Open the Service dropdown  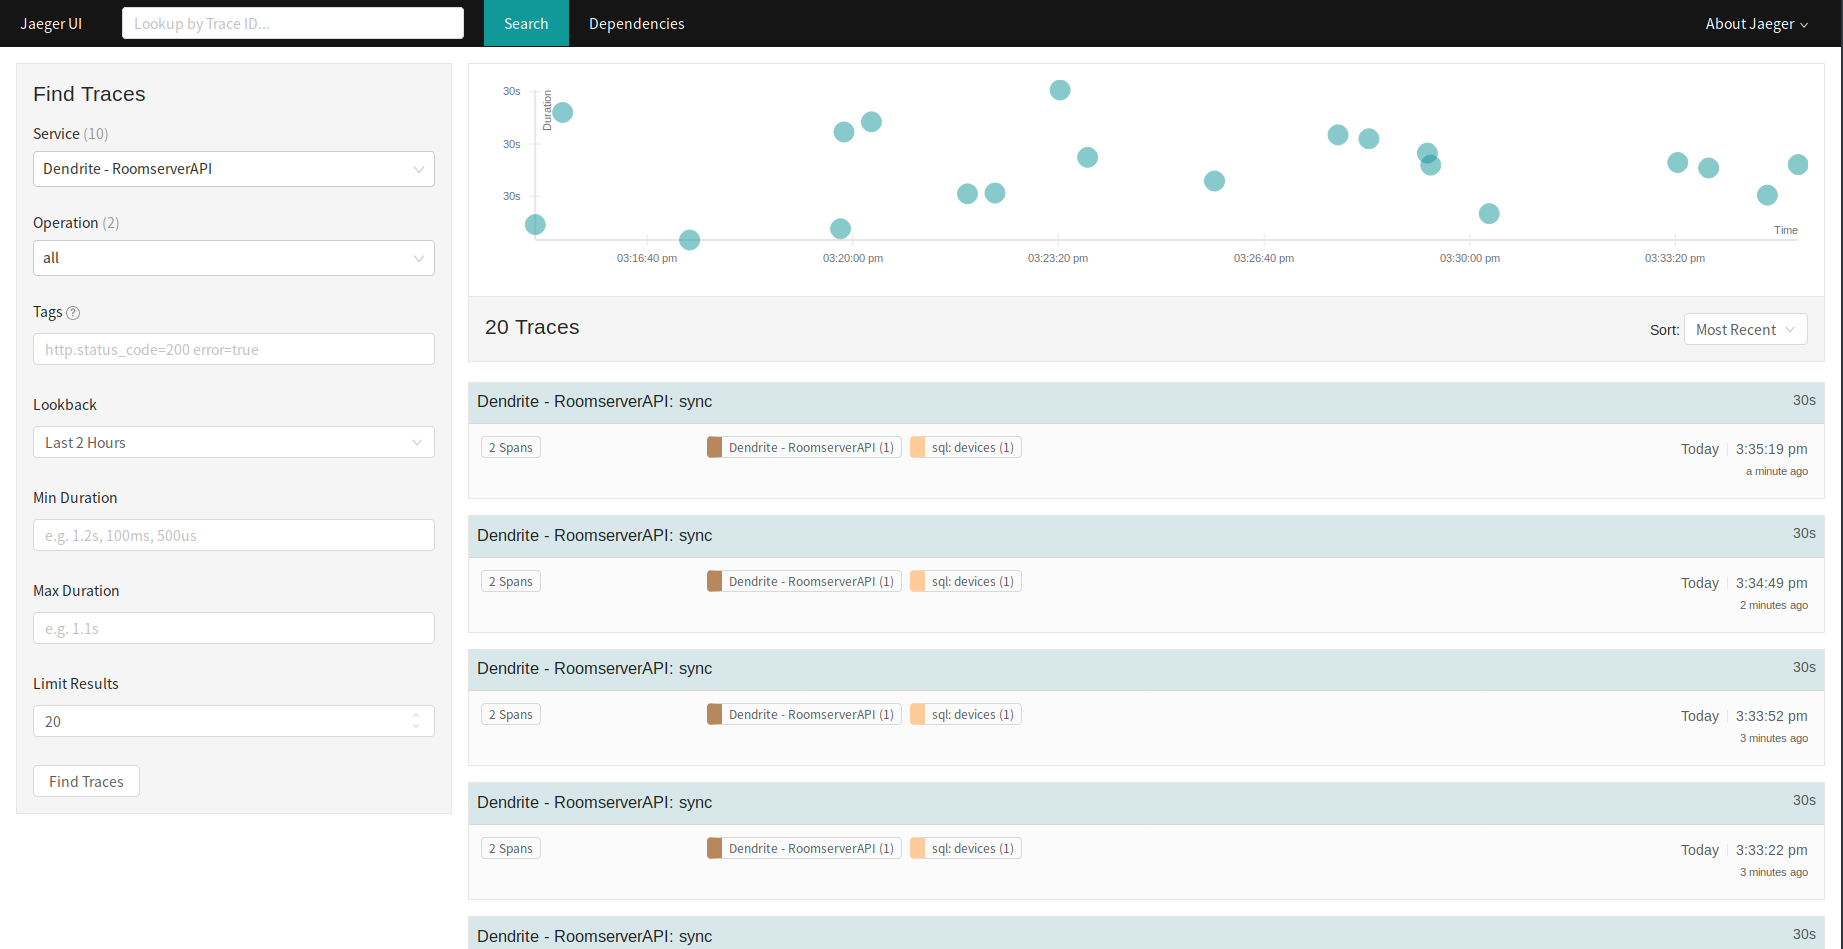233,169
